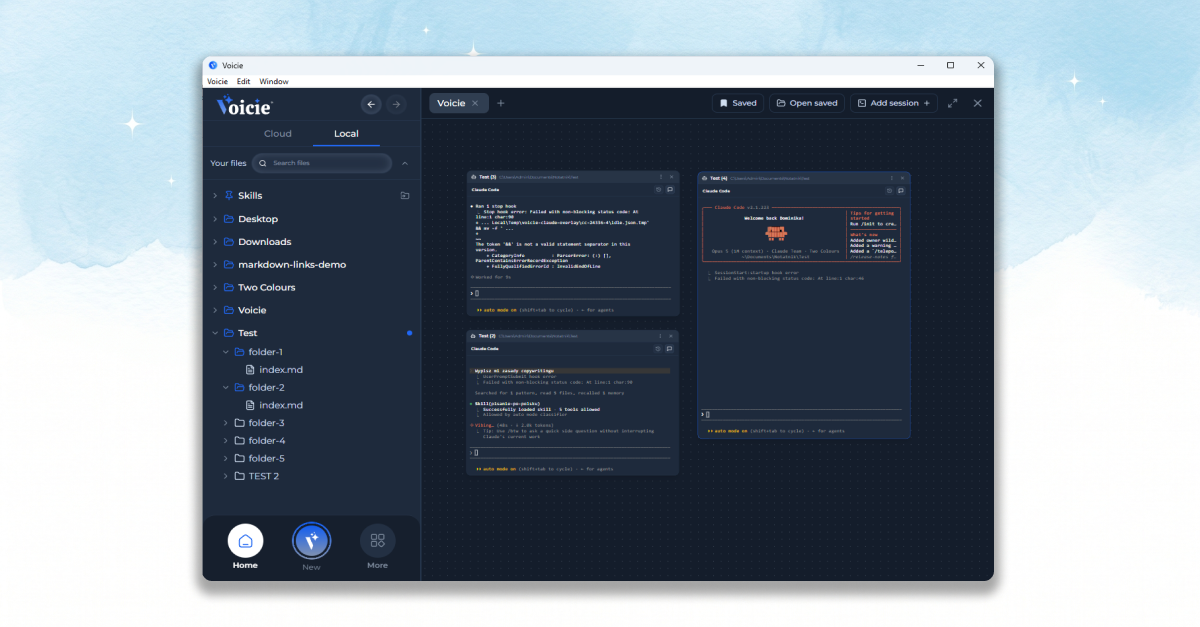Collapse folder-2 in the tree
The height and width of the screenshot is (627, 1200).
(226, 388)
